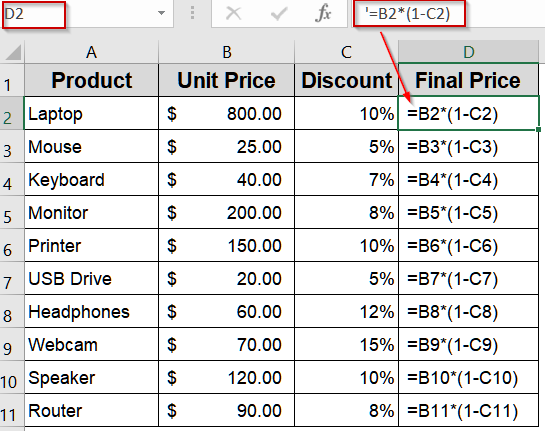Select row 8 header
The height and width of the screenshot is (431, 545).
pos(12,311)
